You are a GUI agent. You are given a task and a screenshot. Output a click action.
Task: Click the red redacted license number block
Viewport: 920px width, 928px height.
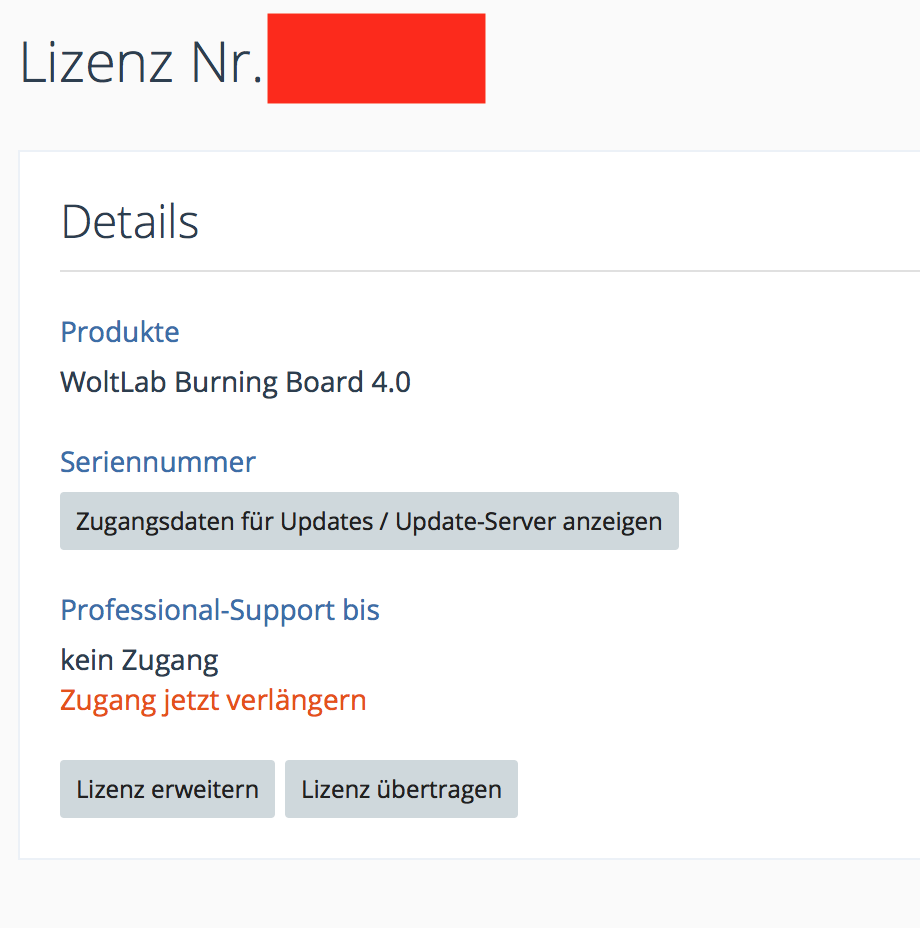coord(376,58)
